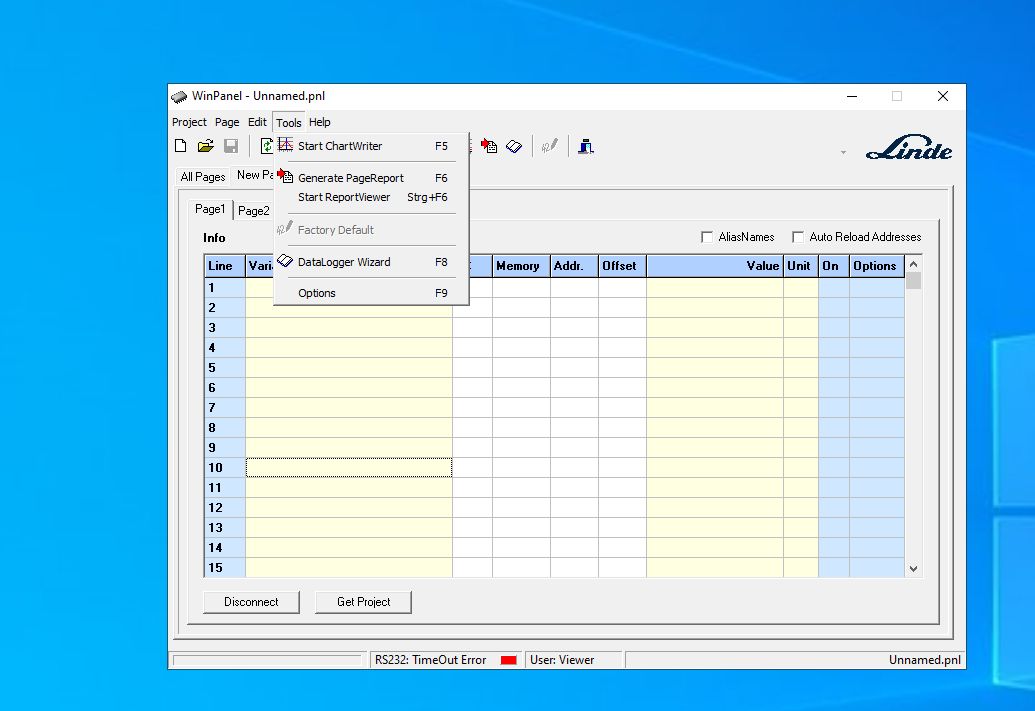This screenshot has height=711, width=1035.
Task: Choose Start ReportViewer menu item
Action: click(x=372, y=197)
